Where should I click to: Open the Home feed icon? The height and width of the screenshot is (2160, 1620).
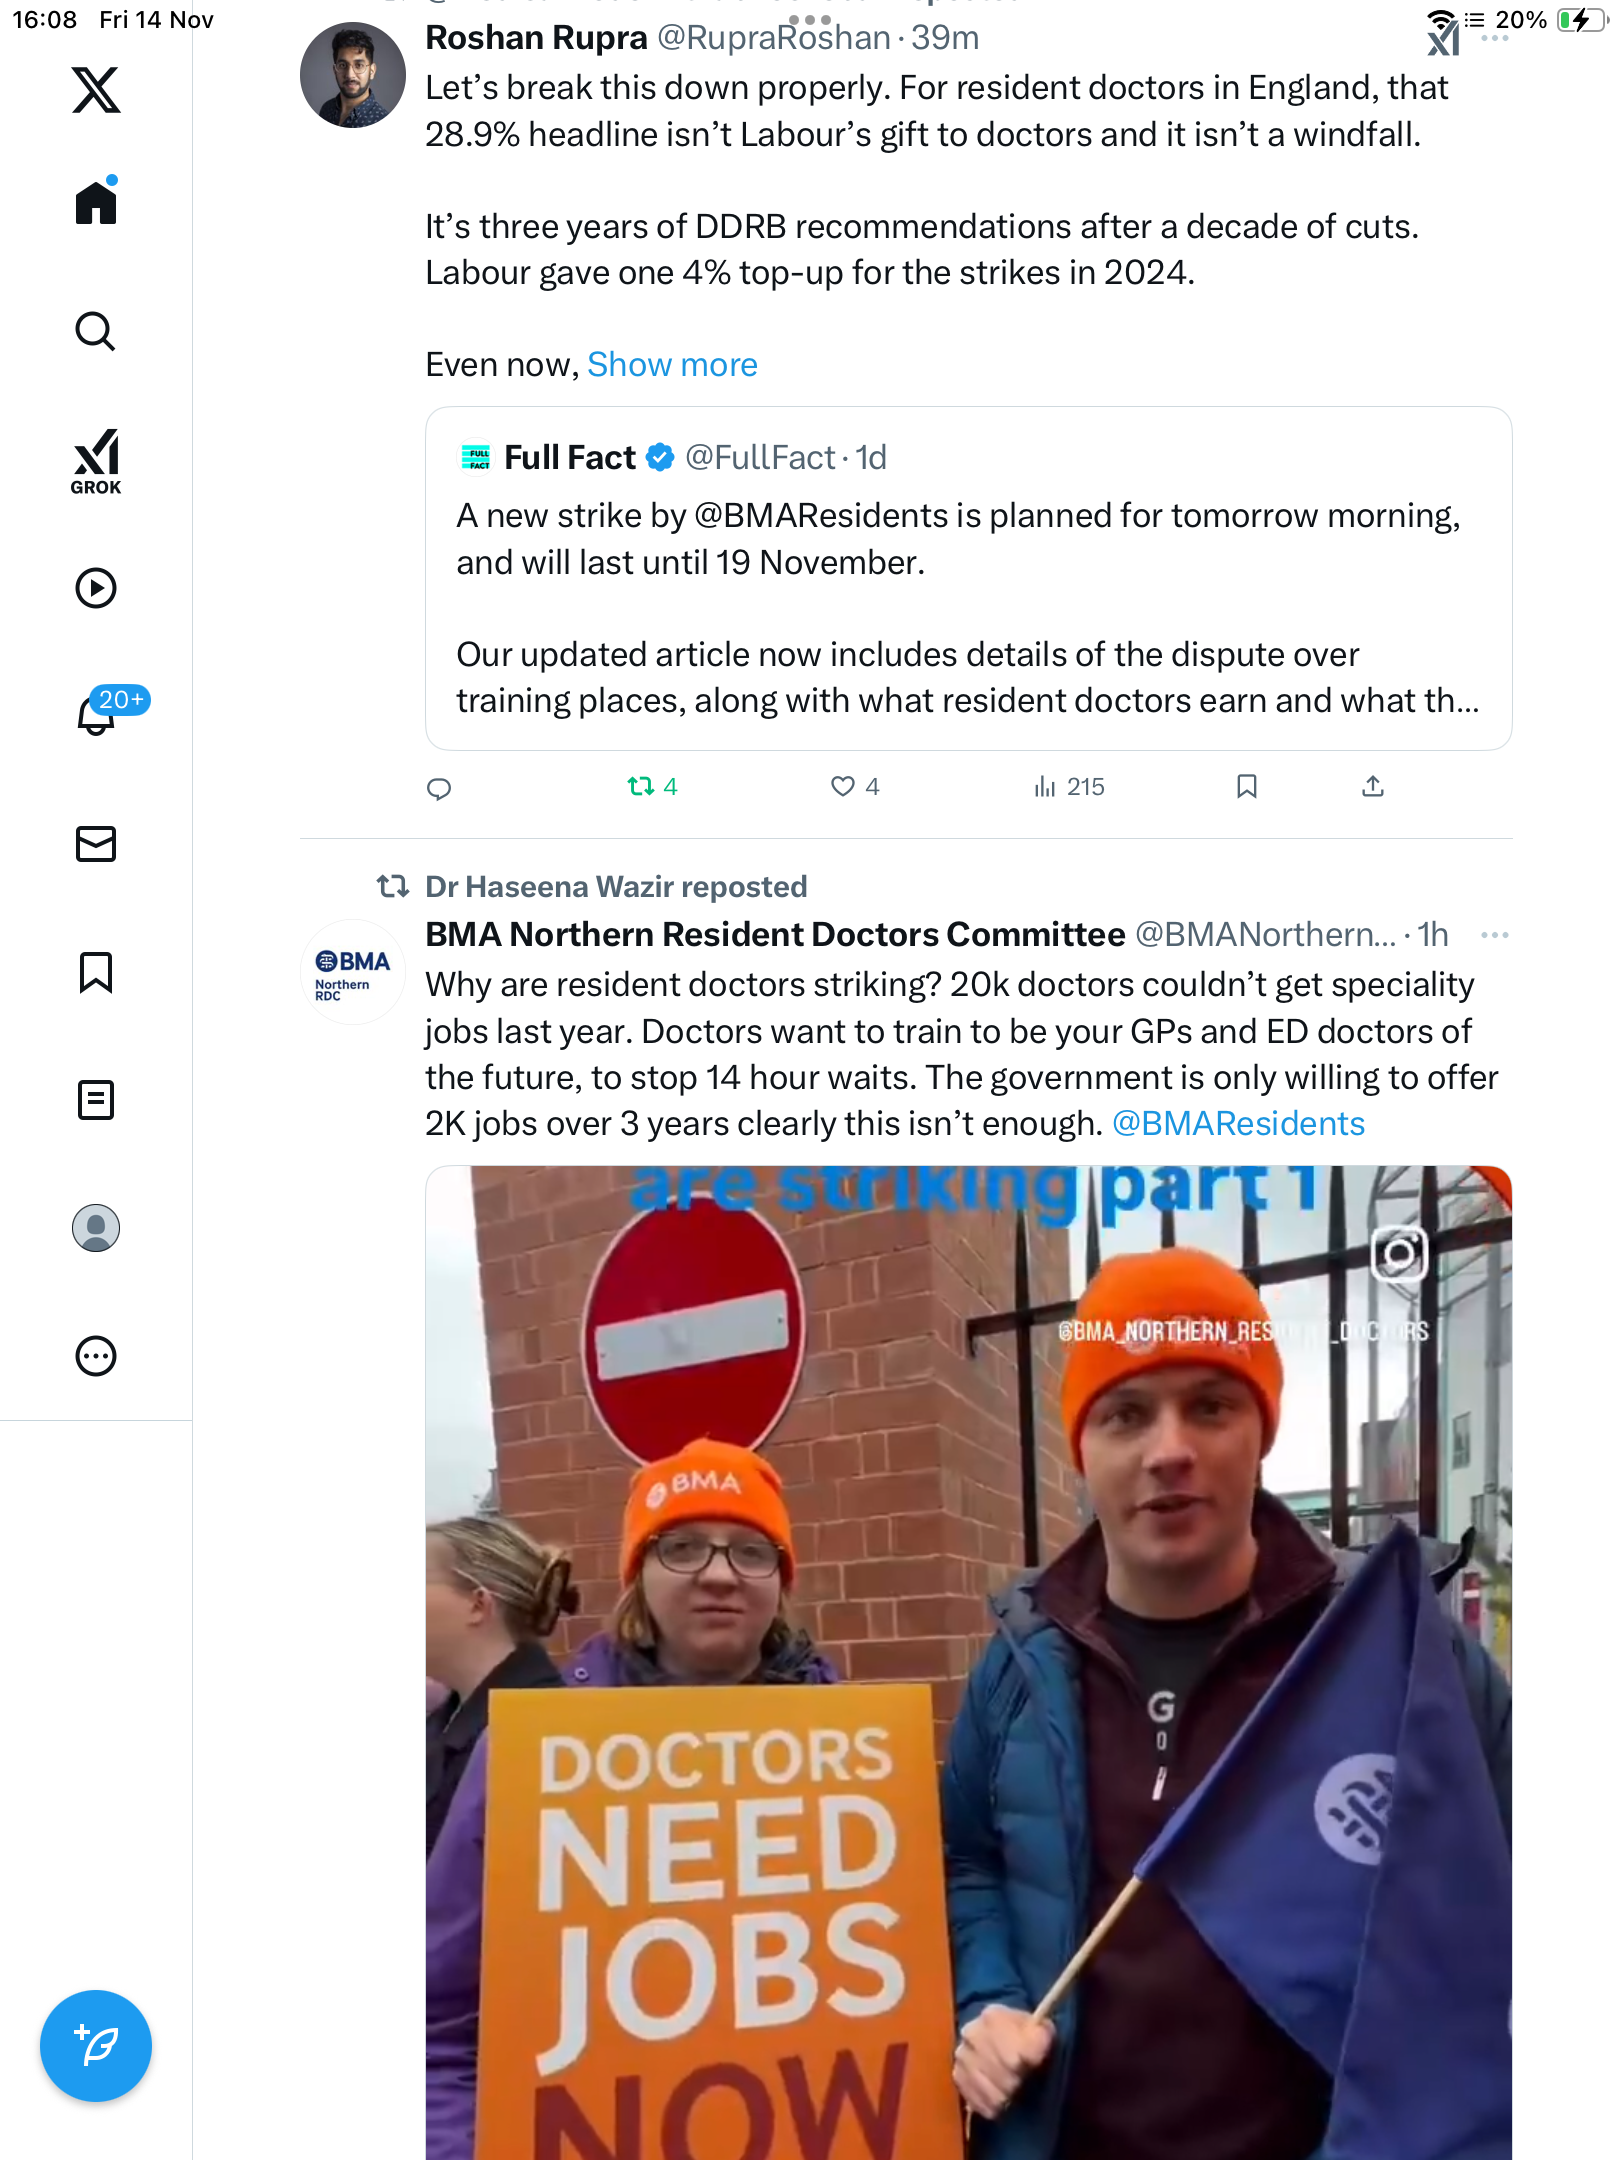pyautogui.click(x=96, y=203)
